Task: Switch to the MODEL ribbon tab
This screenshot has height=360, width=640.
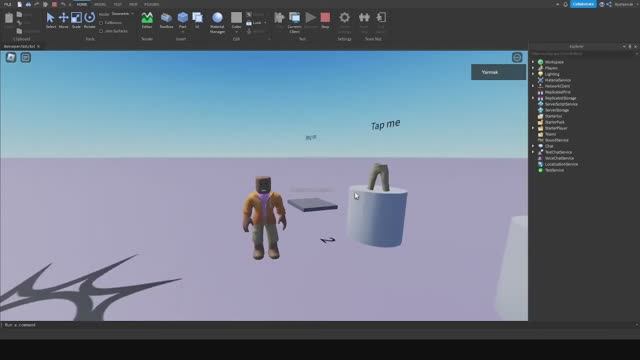Action: (x=100, y=4)
